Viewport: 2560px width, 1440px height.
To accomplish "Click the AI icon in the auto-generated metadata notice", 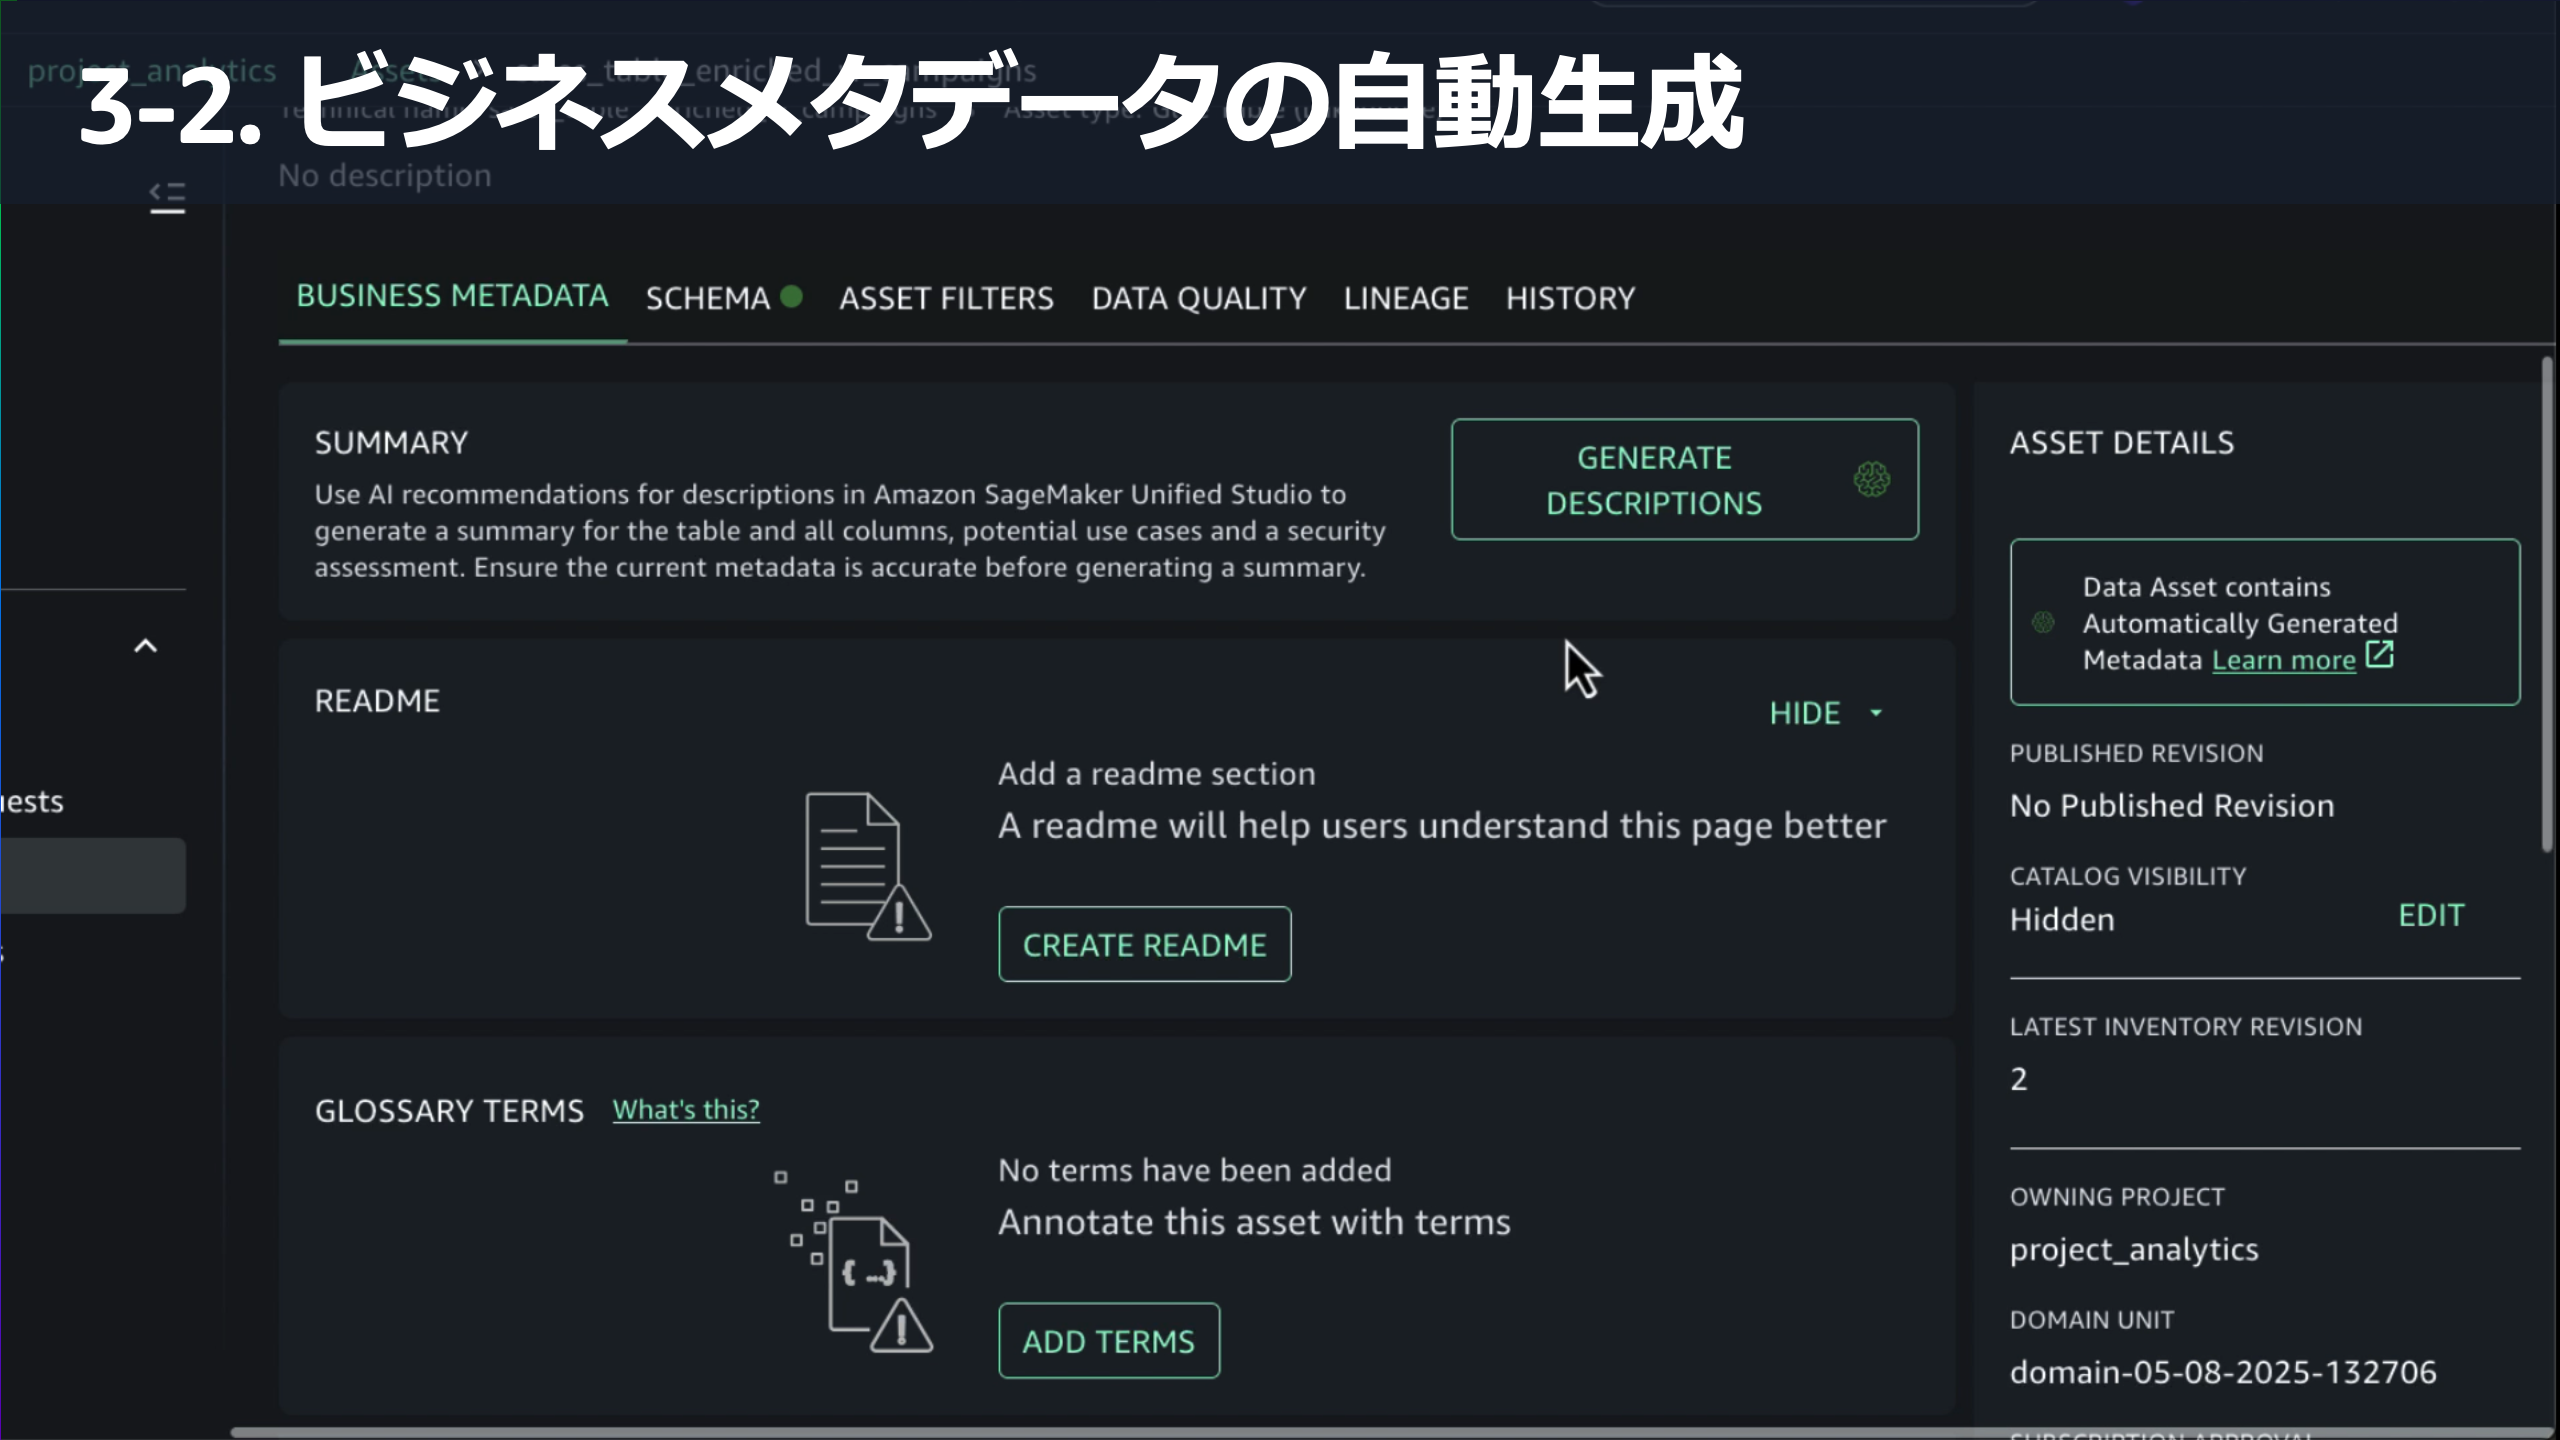I will [x=2043, y=622].
